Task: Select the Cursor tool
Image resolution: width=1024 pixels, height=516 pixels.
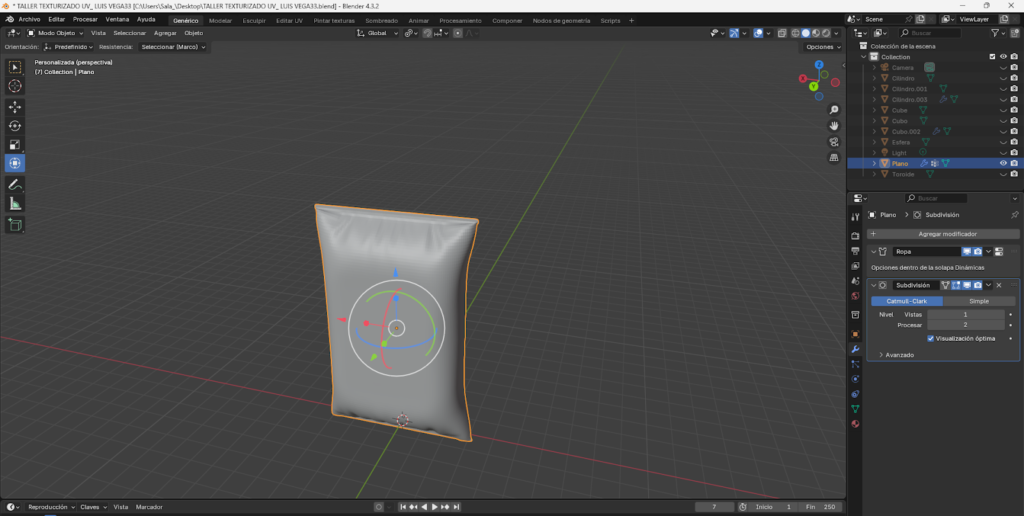Action: [x=14, y=86]
